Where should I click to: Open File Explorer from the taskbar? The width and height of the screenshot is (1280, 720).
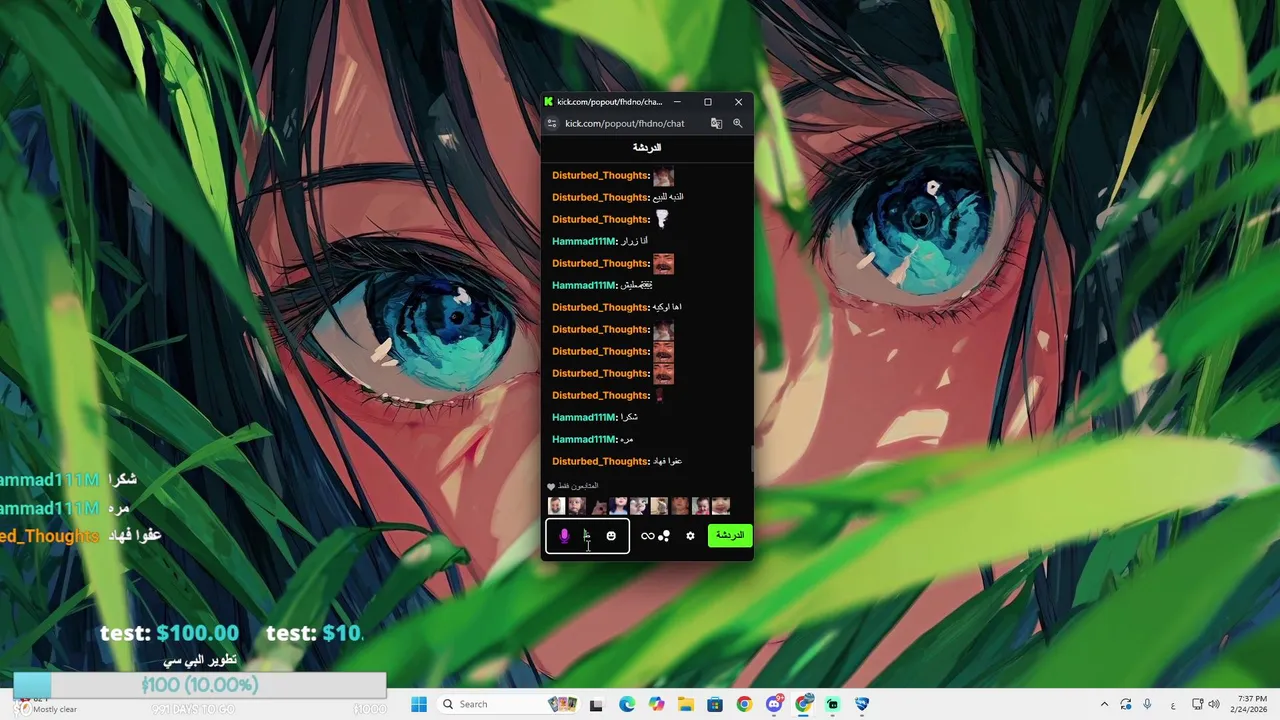pos(685,704)
